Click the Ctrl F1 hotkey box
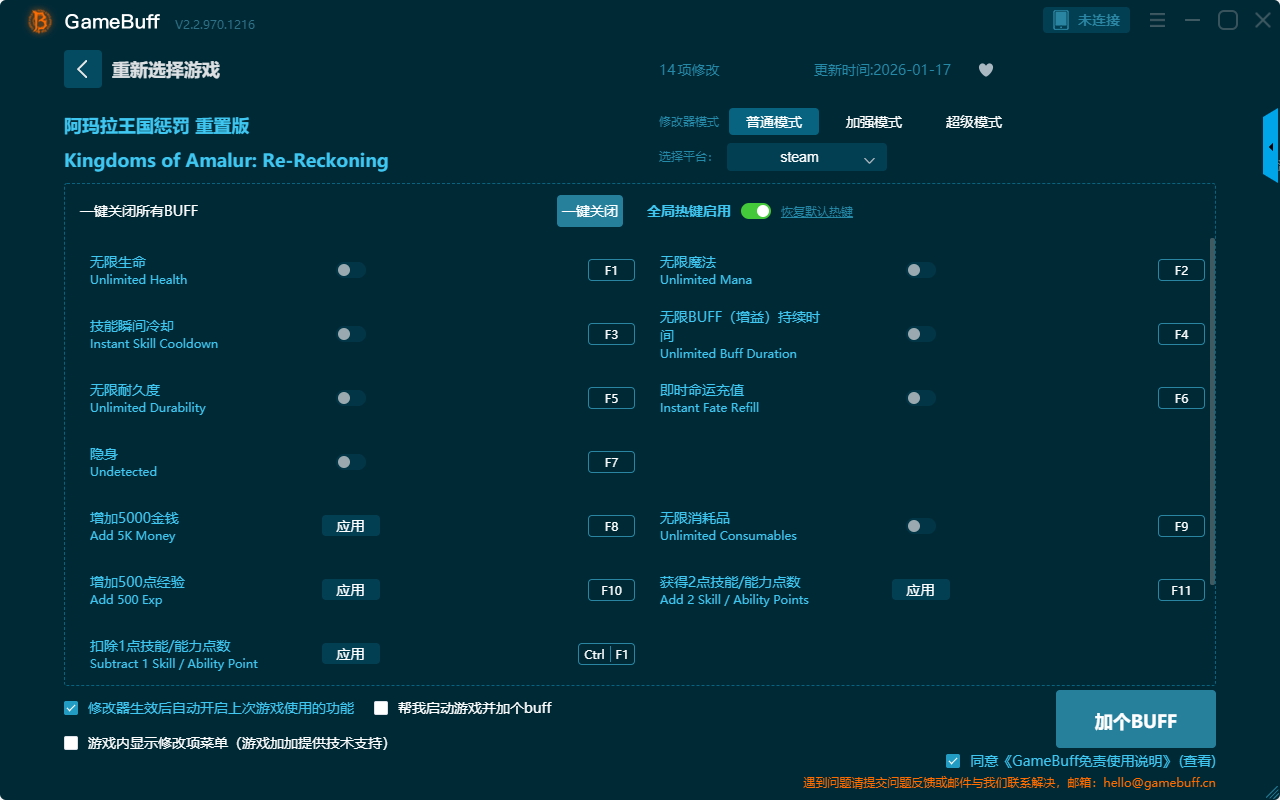This screenshot has width=1280, height=800. click(606, 654)
